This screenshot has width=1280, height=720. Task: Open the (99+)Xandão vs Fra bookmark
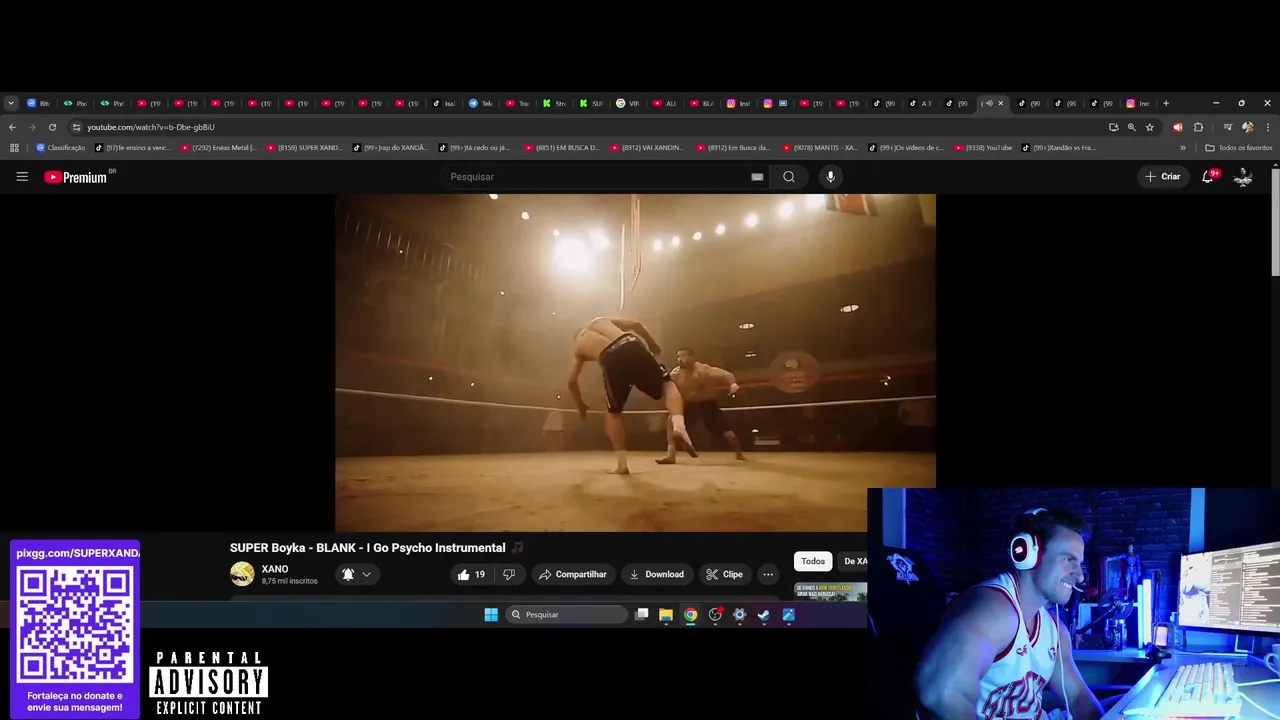(x=1060, y=148)
